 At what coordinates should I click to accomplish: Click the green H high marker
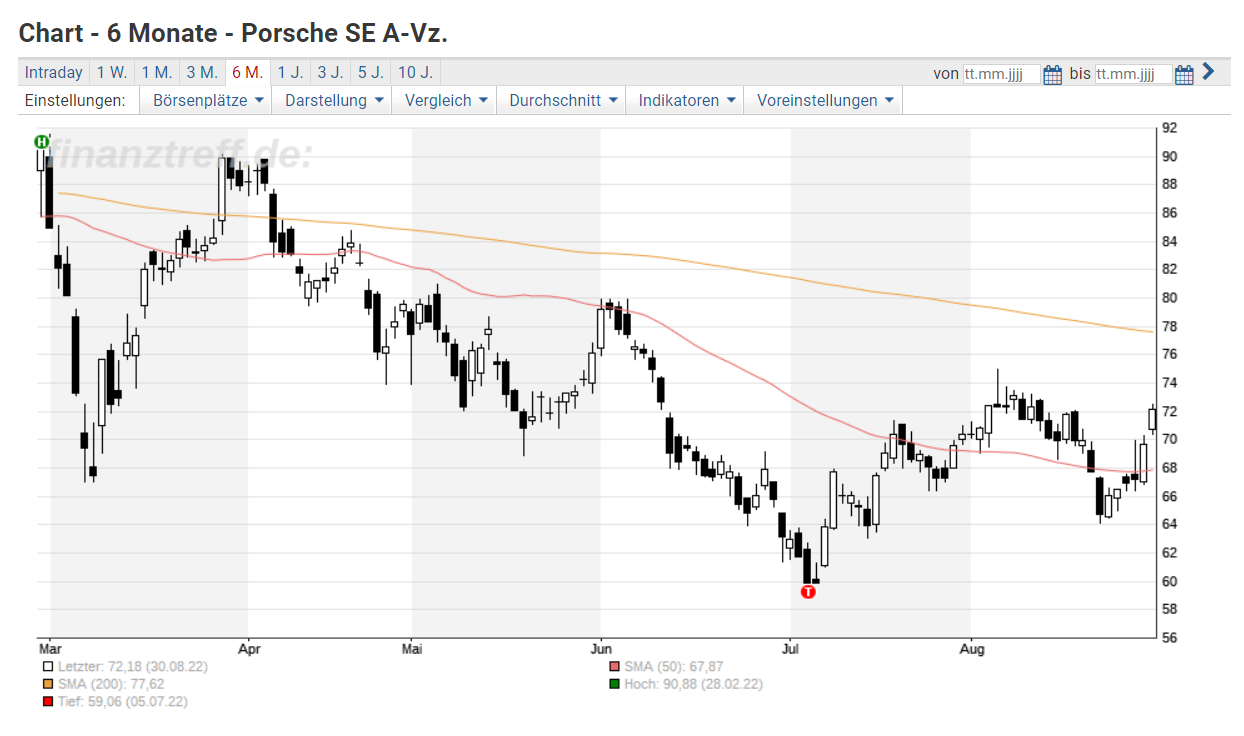41,142
